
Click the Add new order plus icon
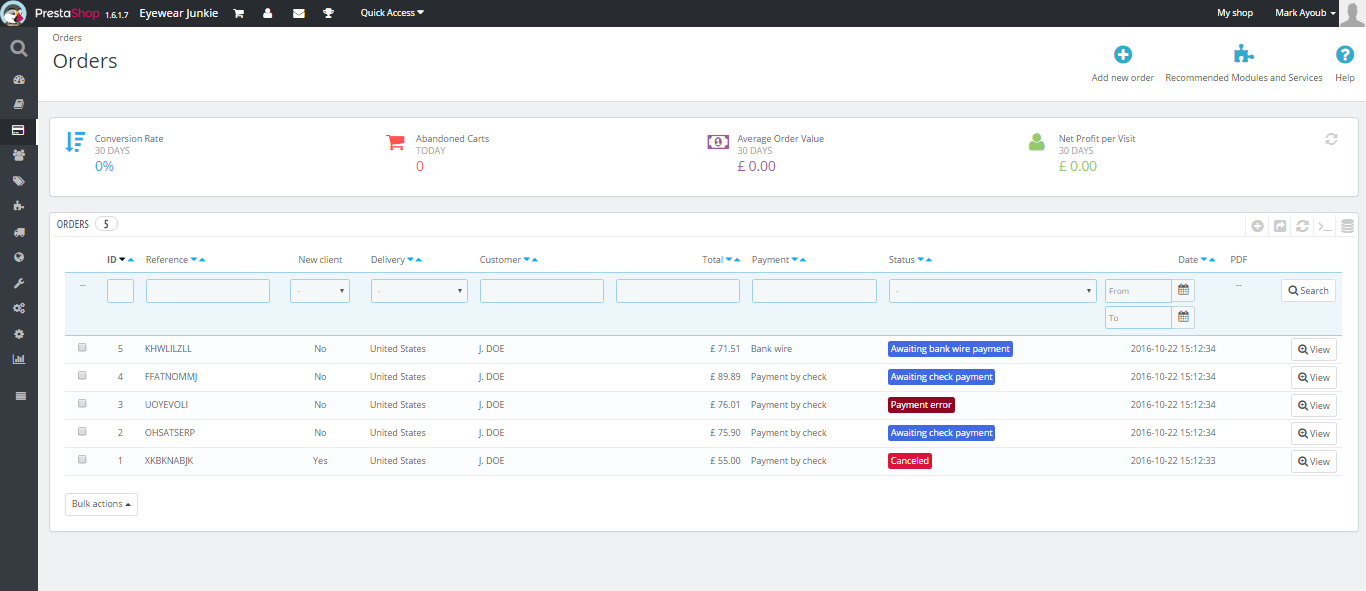[x=1123, y=55]
